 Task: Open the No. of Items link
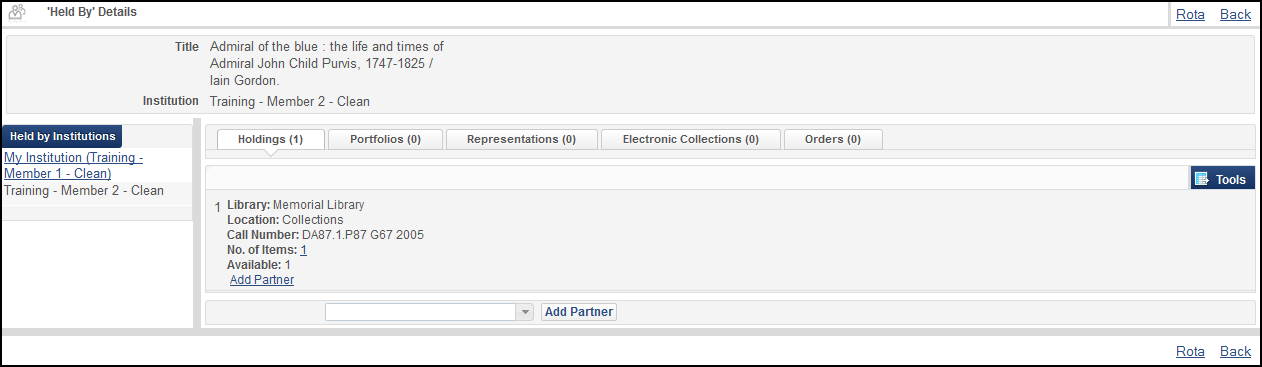(303, 250)
